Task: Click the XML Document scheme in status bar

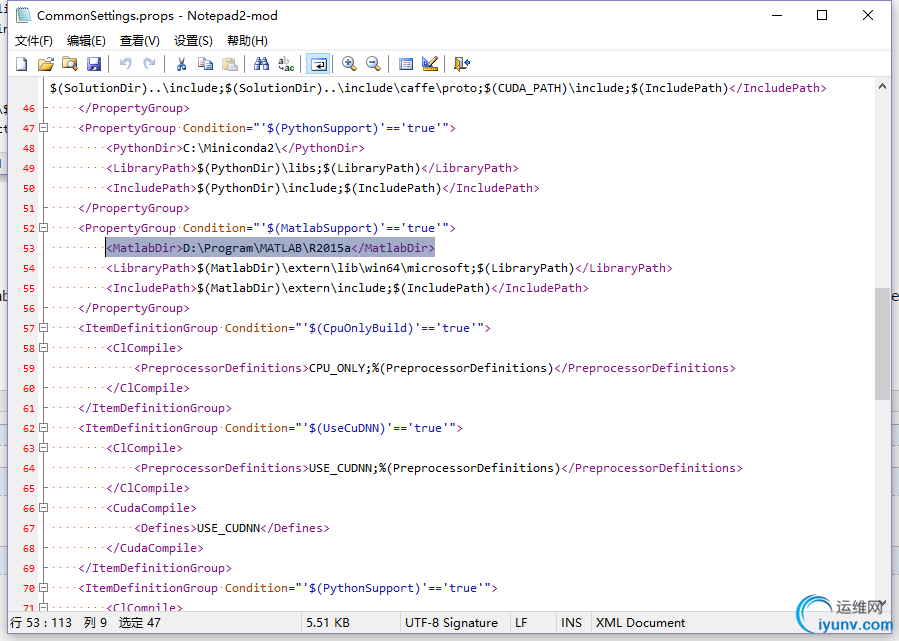Action: click(x=640, y=623)
